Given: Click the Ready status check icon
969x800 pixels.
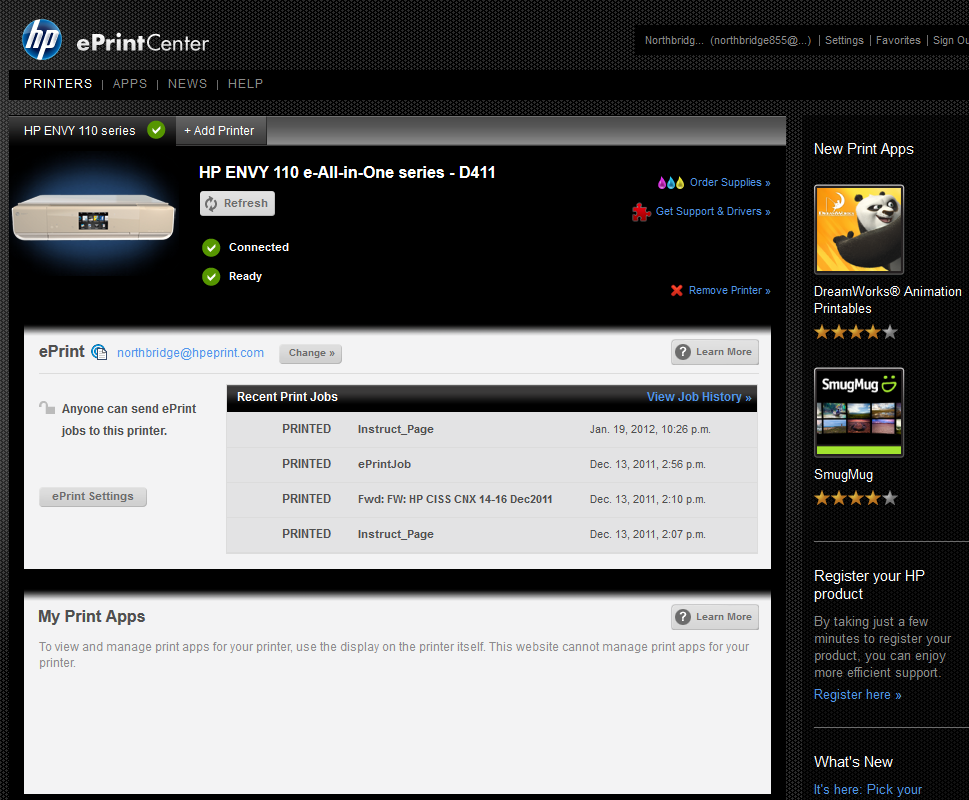Looking at the screenshot, I should point(211,277).
